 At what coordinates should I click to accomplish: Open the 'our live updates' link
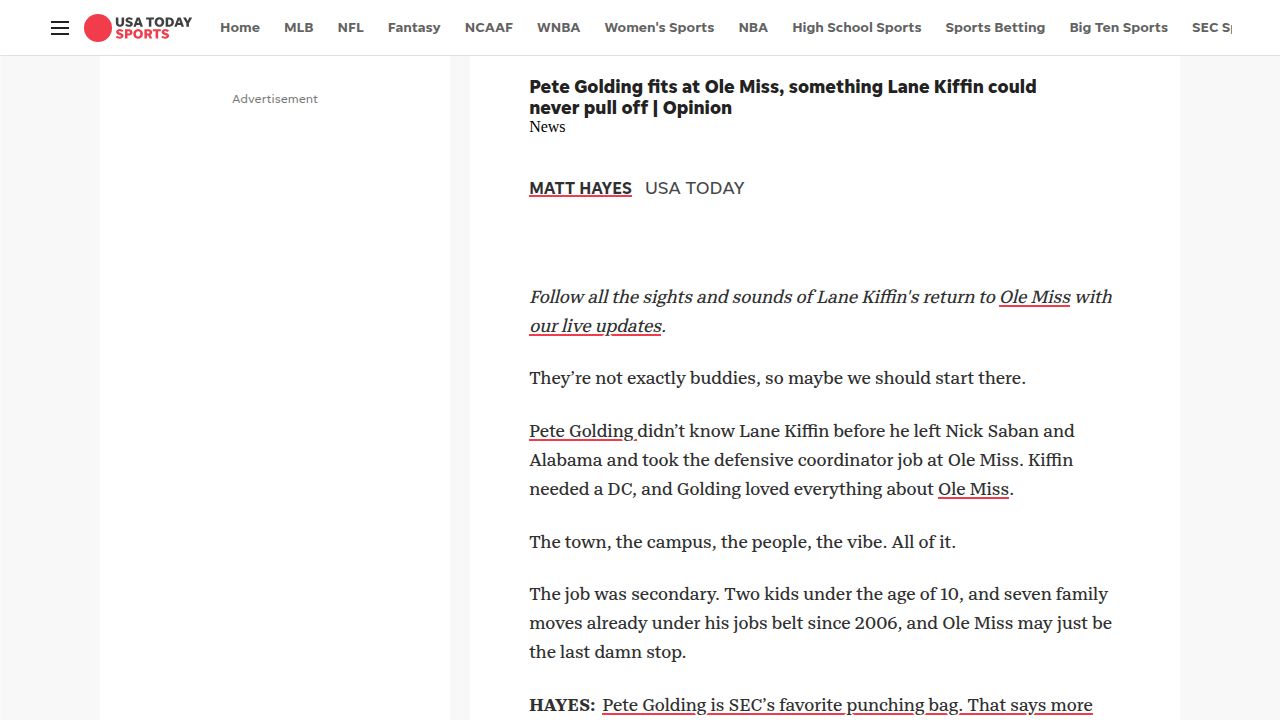[596, 326]
